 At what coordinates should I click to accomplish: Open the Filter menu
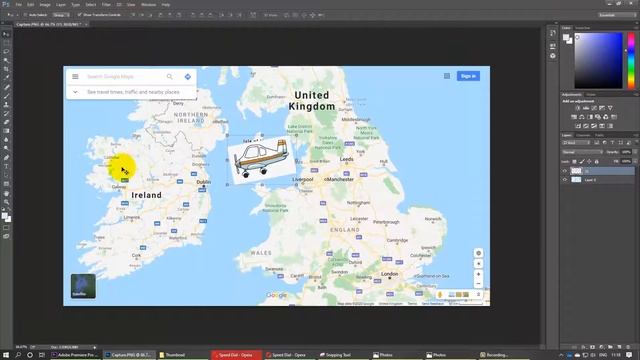[106, 4]
